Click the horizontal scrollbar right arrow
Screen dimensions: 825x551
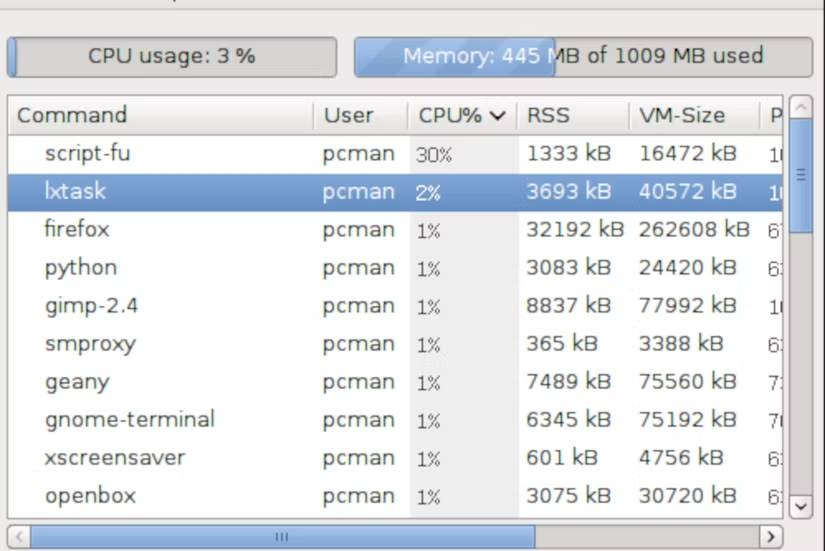(x=771, y=537)
